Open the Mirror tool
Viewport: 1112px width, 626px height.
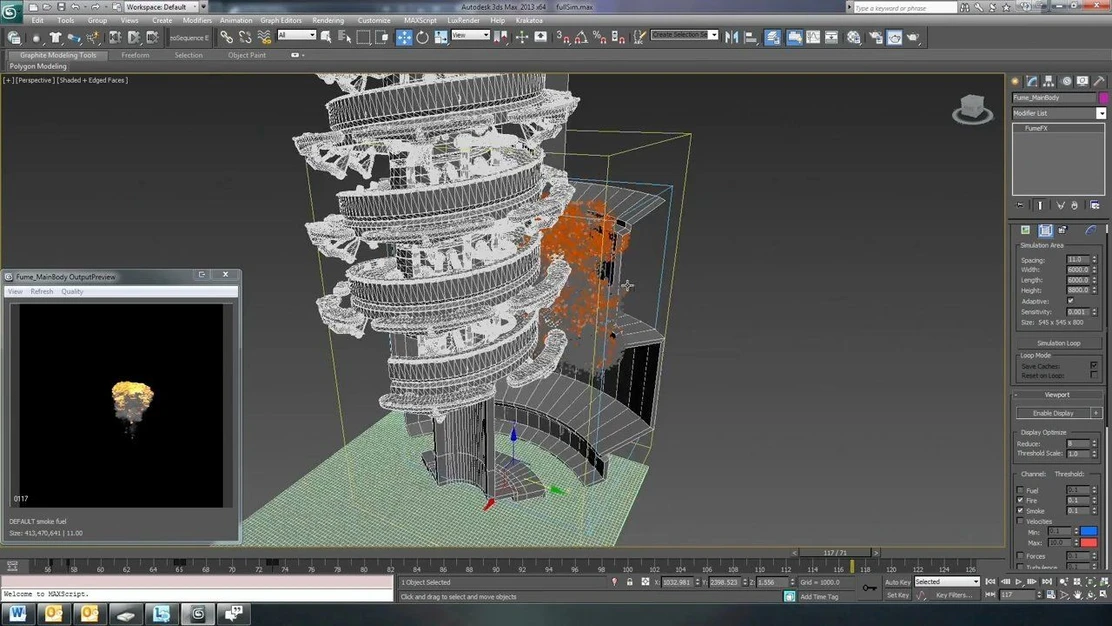[x=732, y=37]
